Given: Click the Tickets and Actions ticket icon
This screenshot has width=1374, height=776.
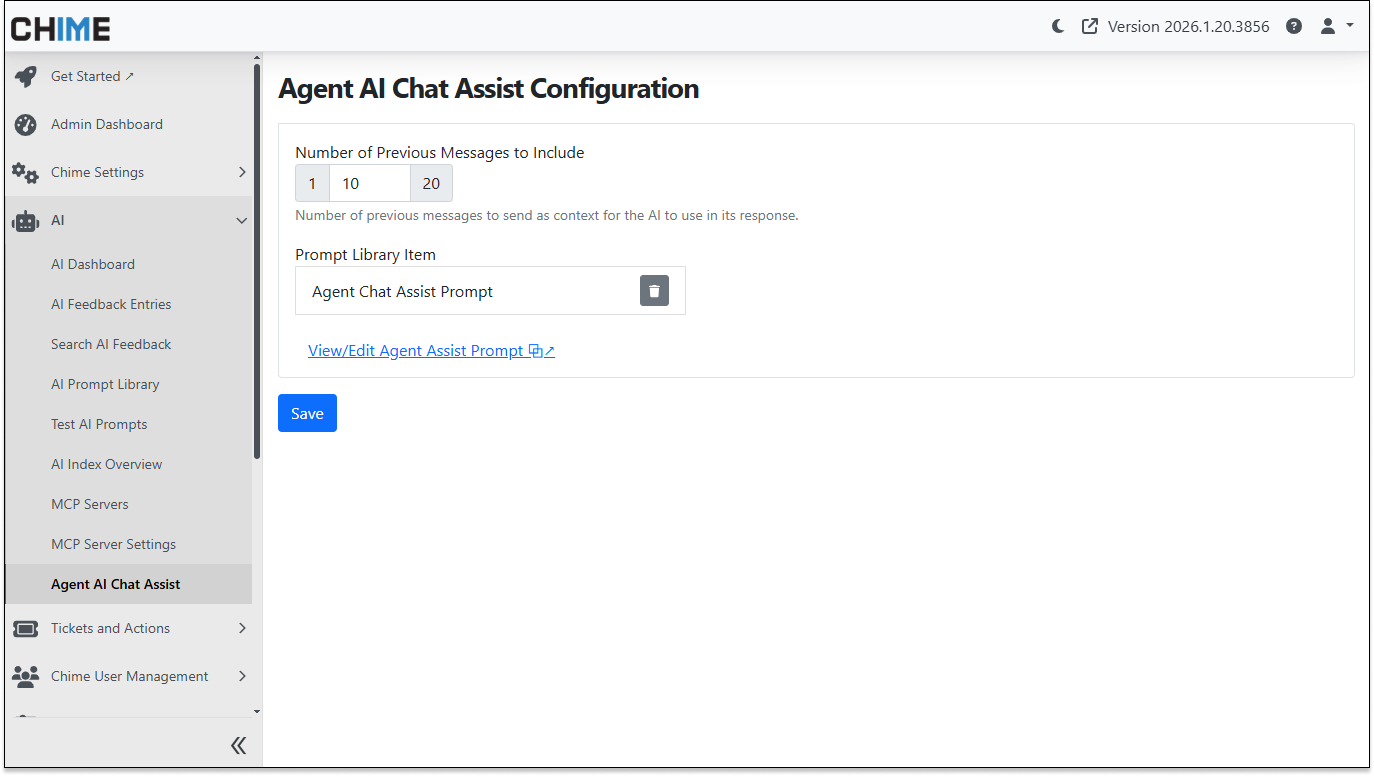Looking at the screenshot, I should [26, 629].
